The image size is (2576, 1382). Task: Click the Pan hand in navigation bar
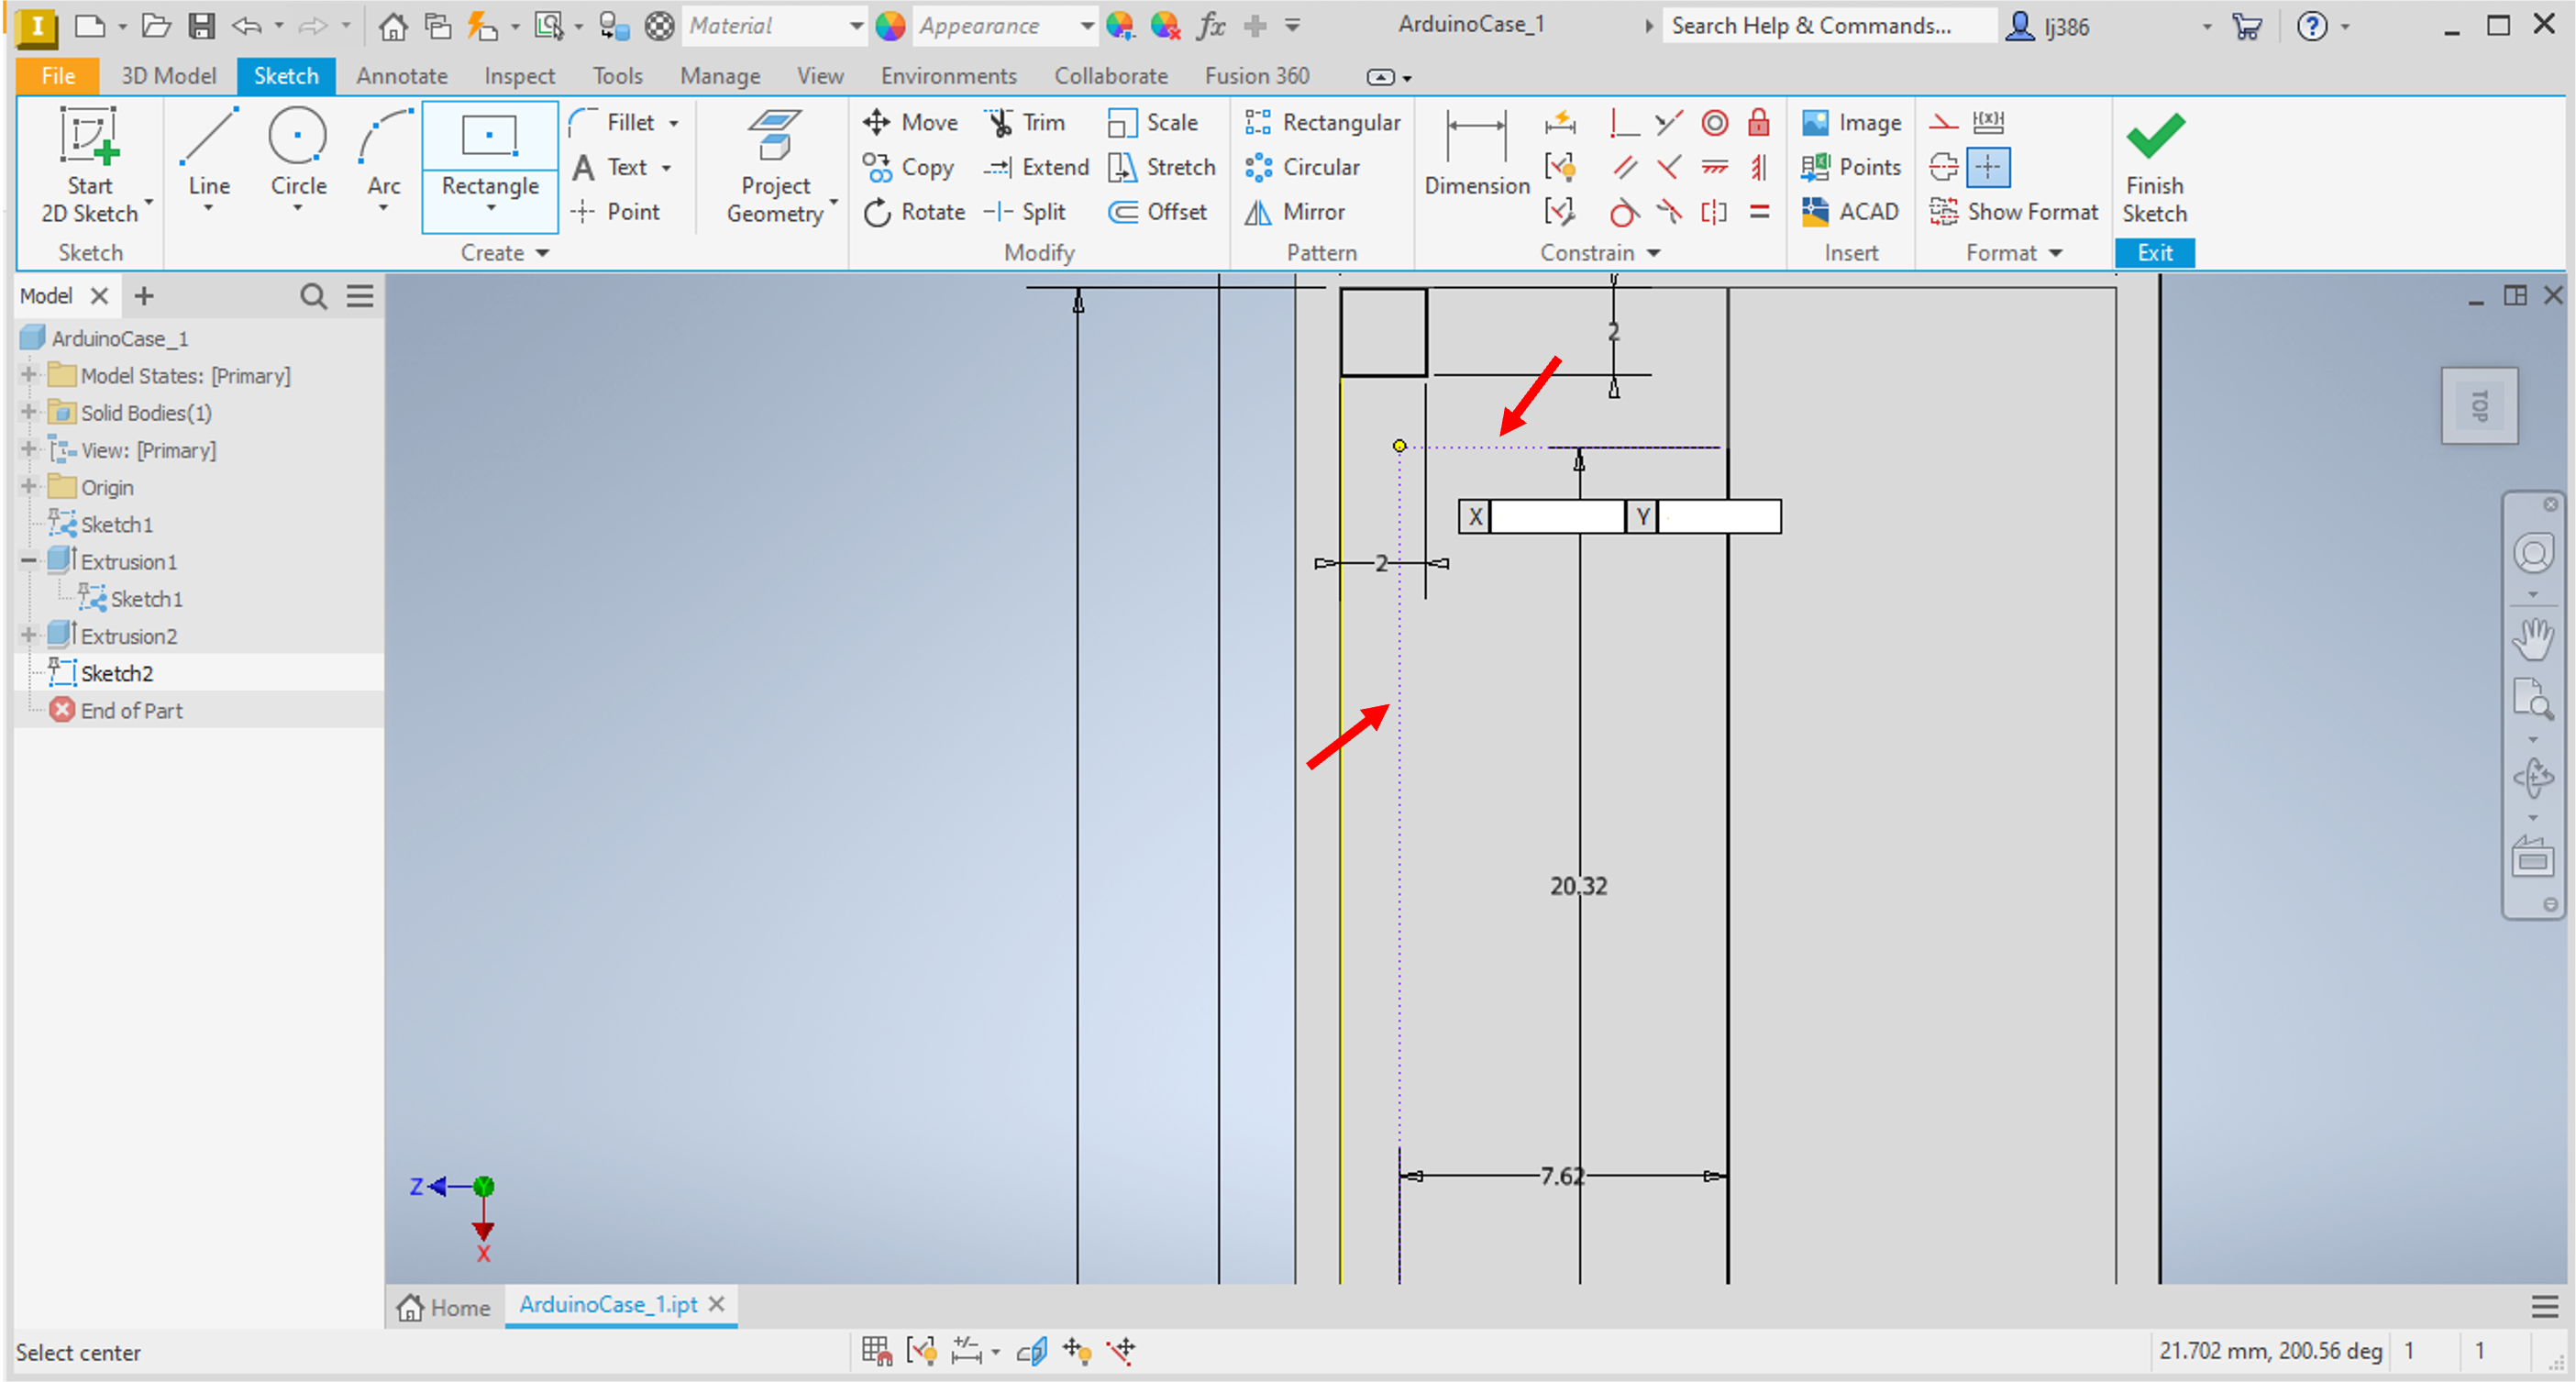[x=2532, y=641]
